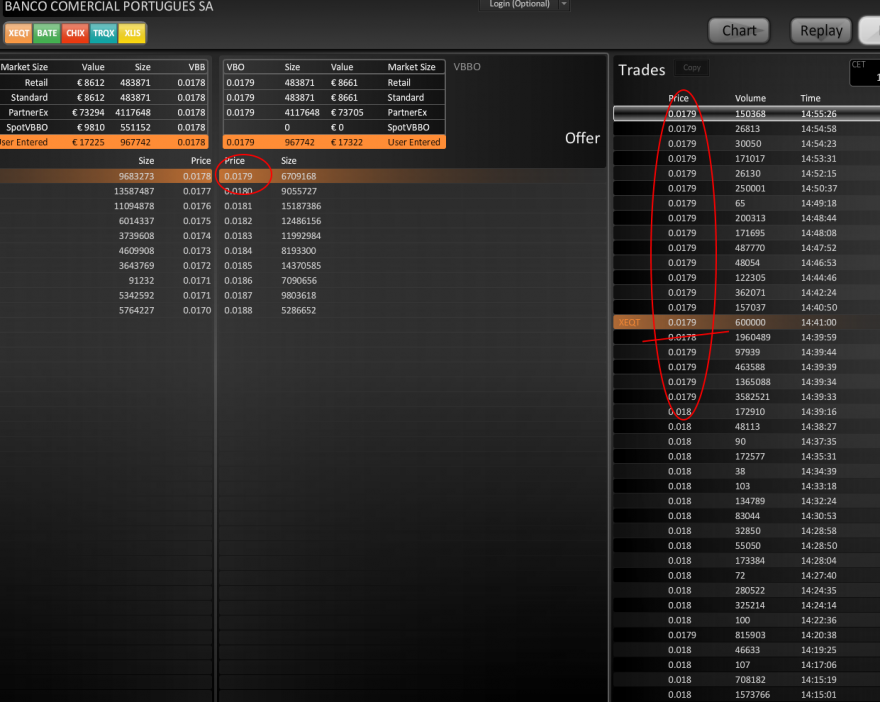Select the Retail row in VBB table
The width and height of the screenshot is (880, 702).
(104, 82)
